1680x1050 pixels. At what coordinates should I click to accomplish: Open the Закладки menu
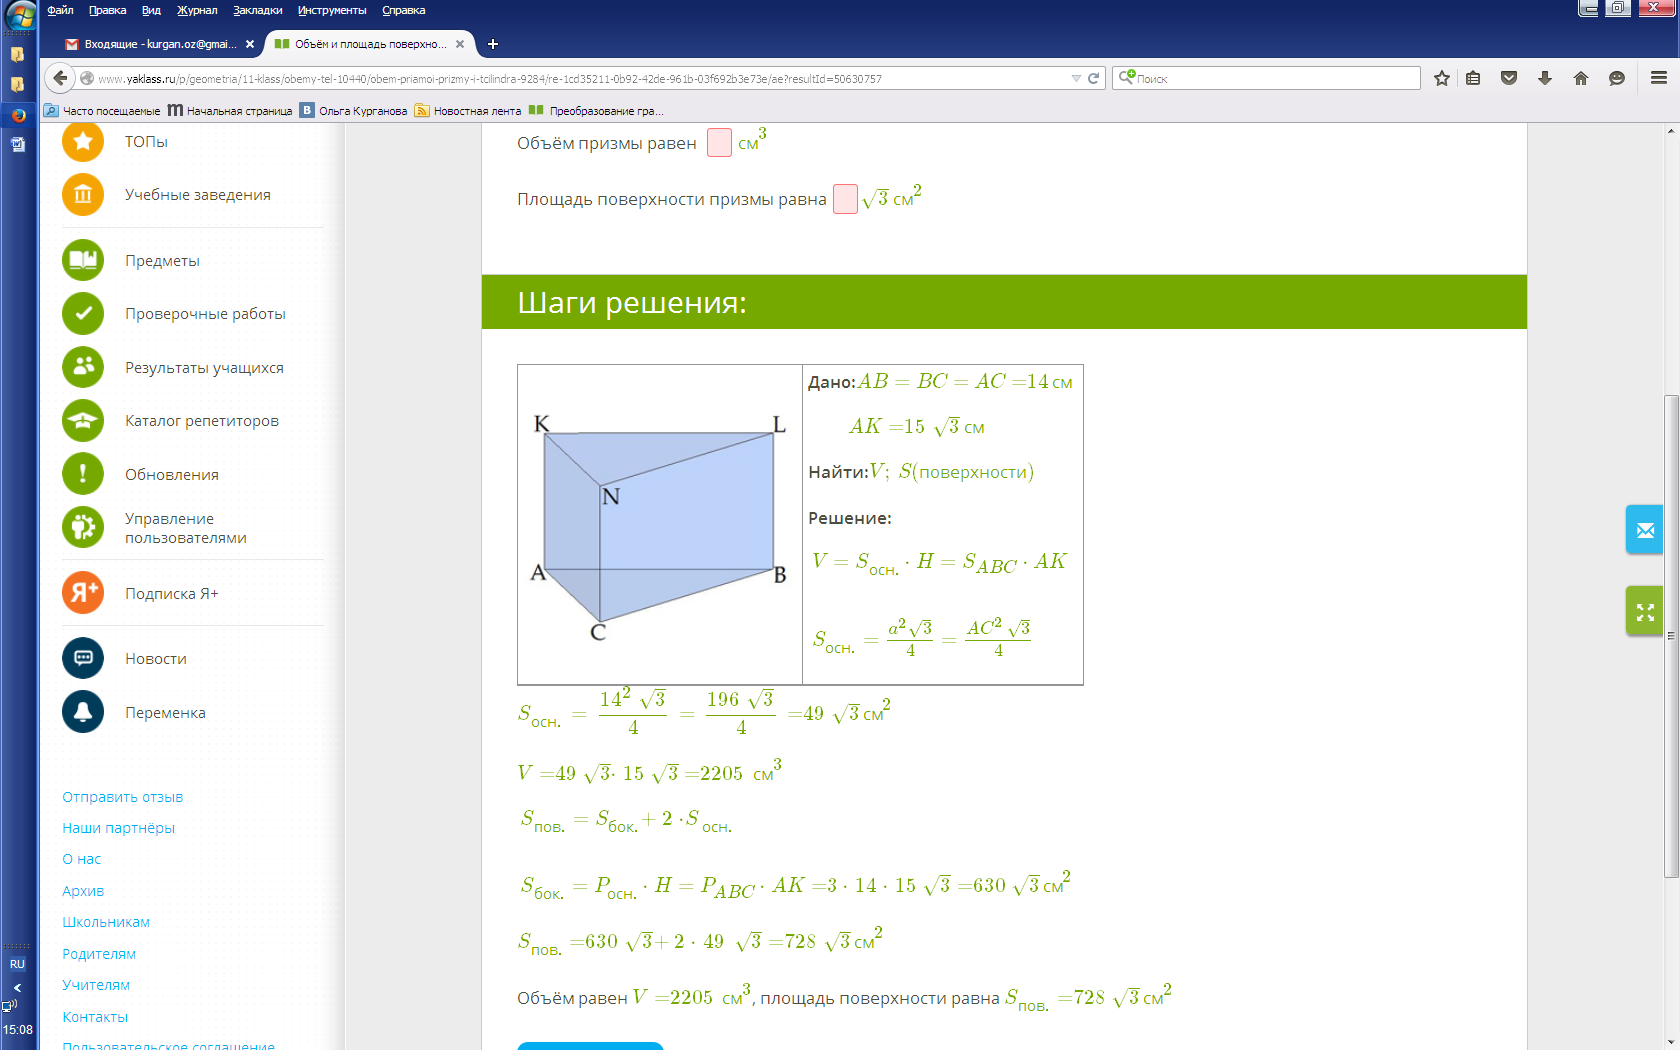click(x=258, y=10)
